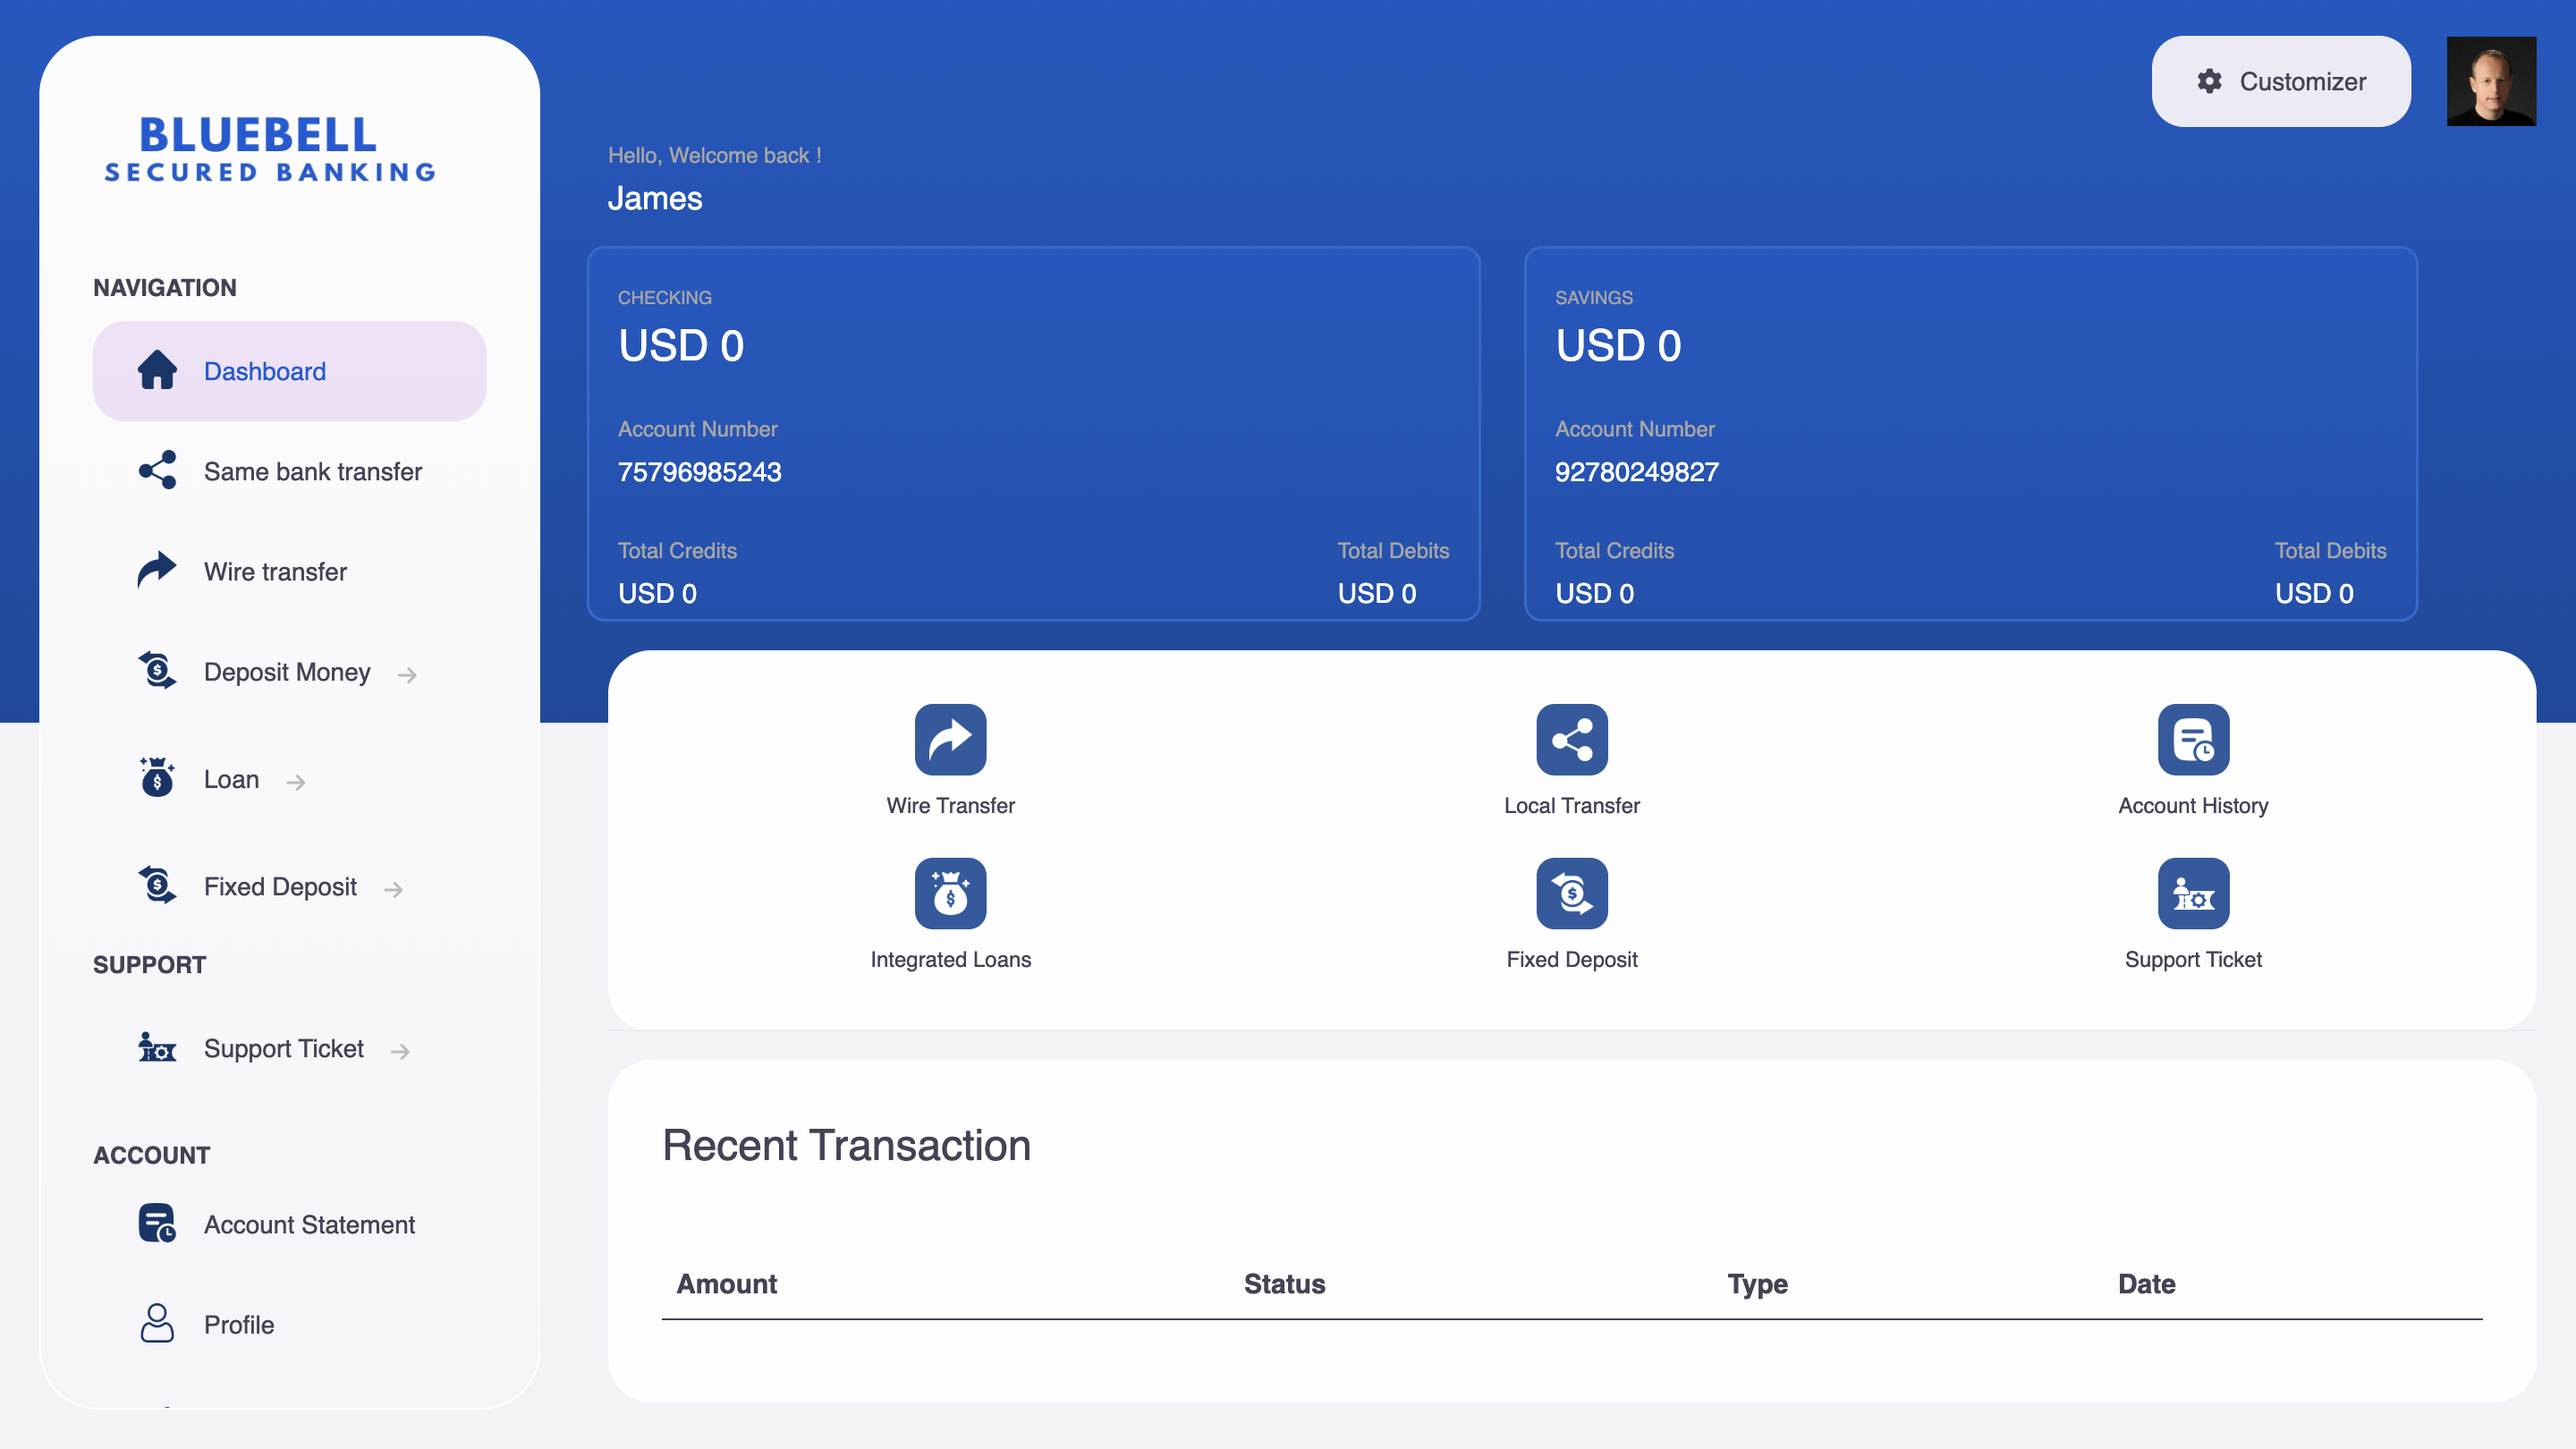The height and width of the screenshot is (1449, 2576).
Task: Open the Profile menu item
Action: (238, 1324)
